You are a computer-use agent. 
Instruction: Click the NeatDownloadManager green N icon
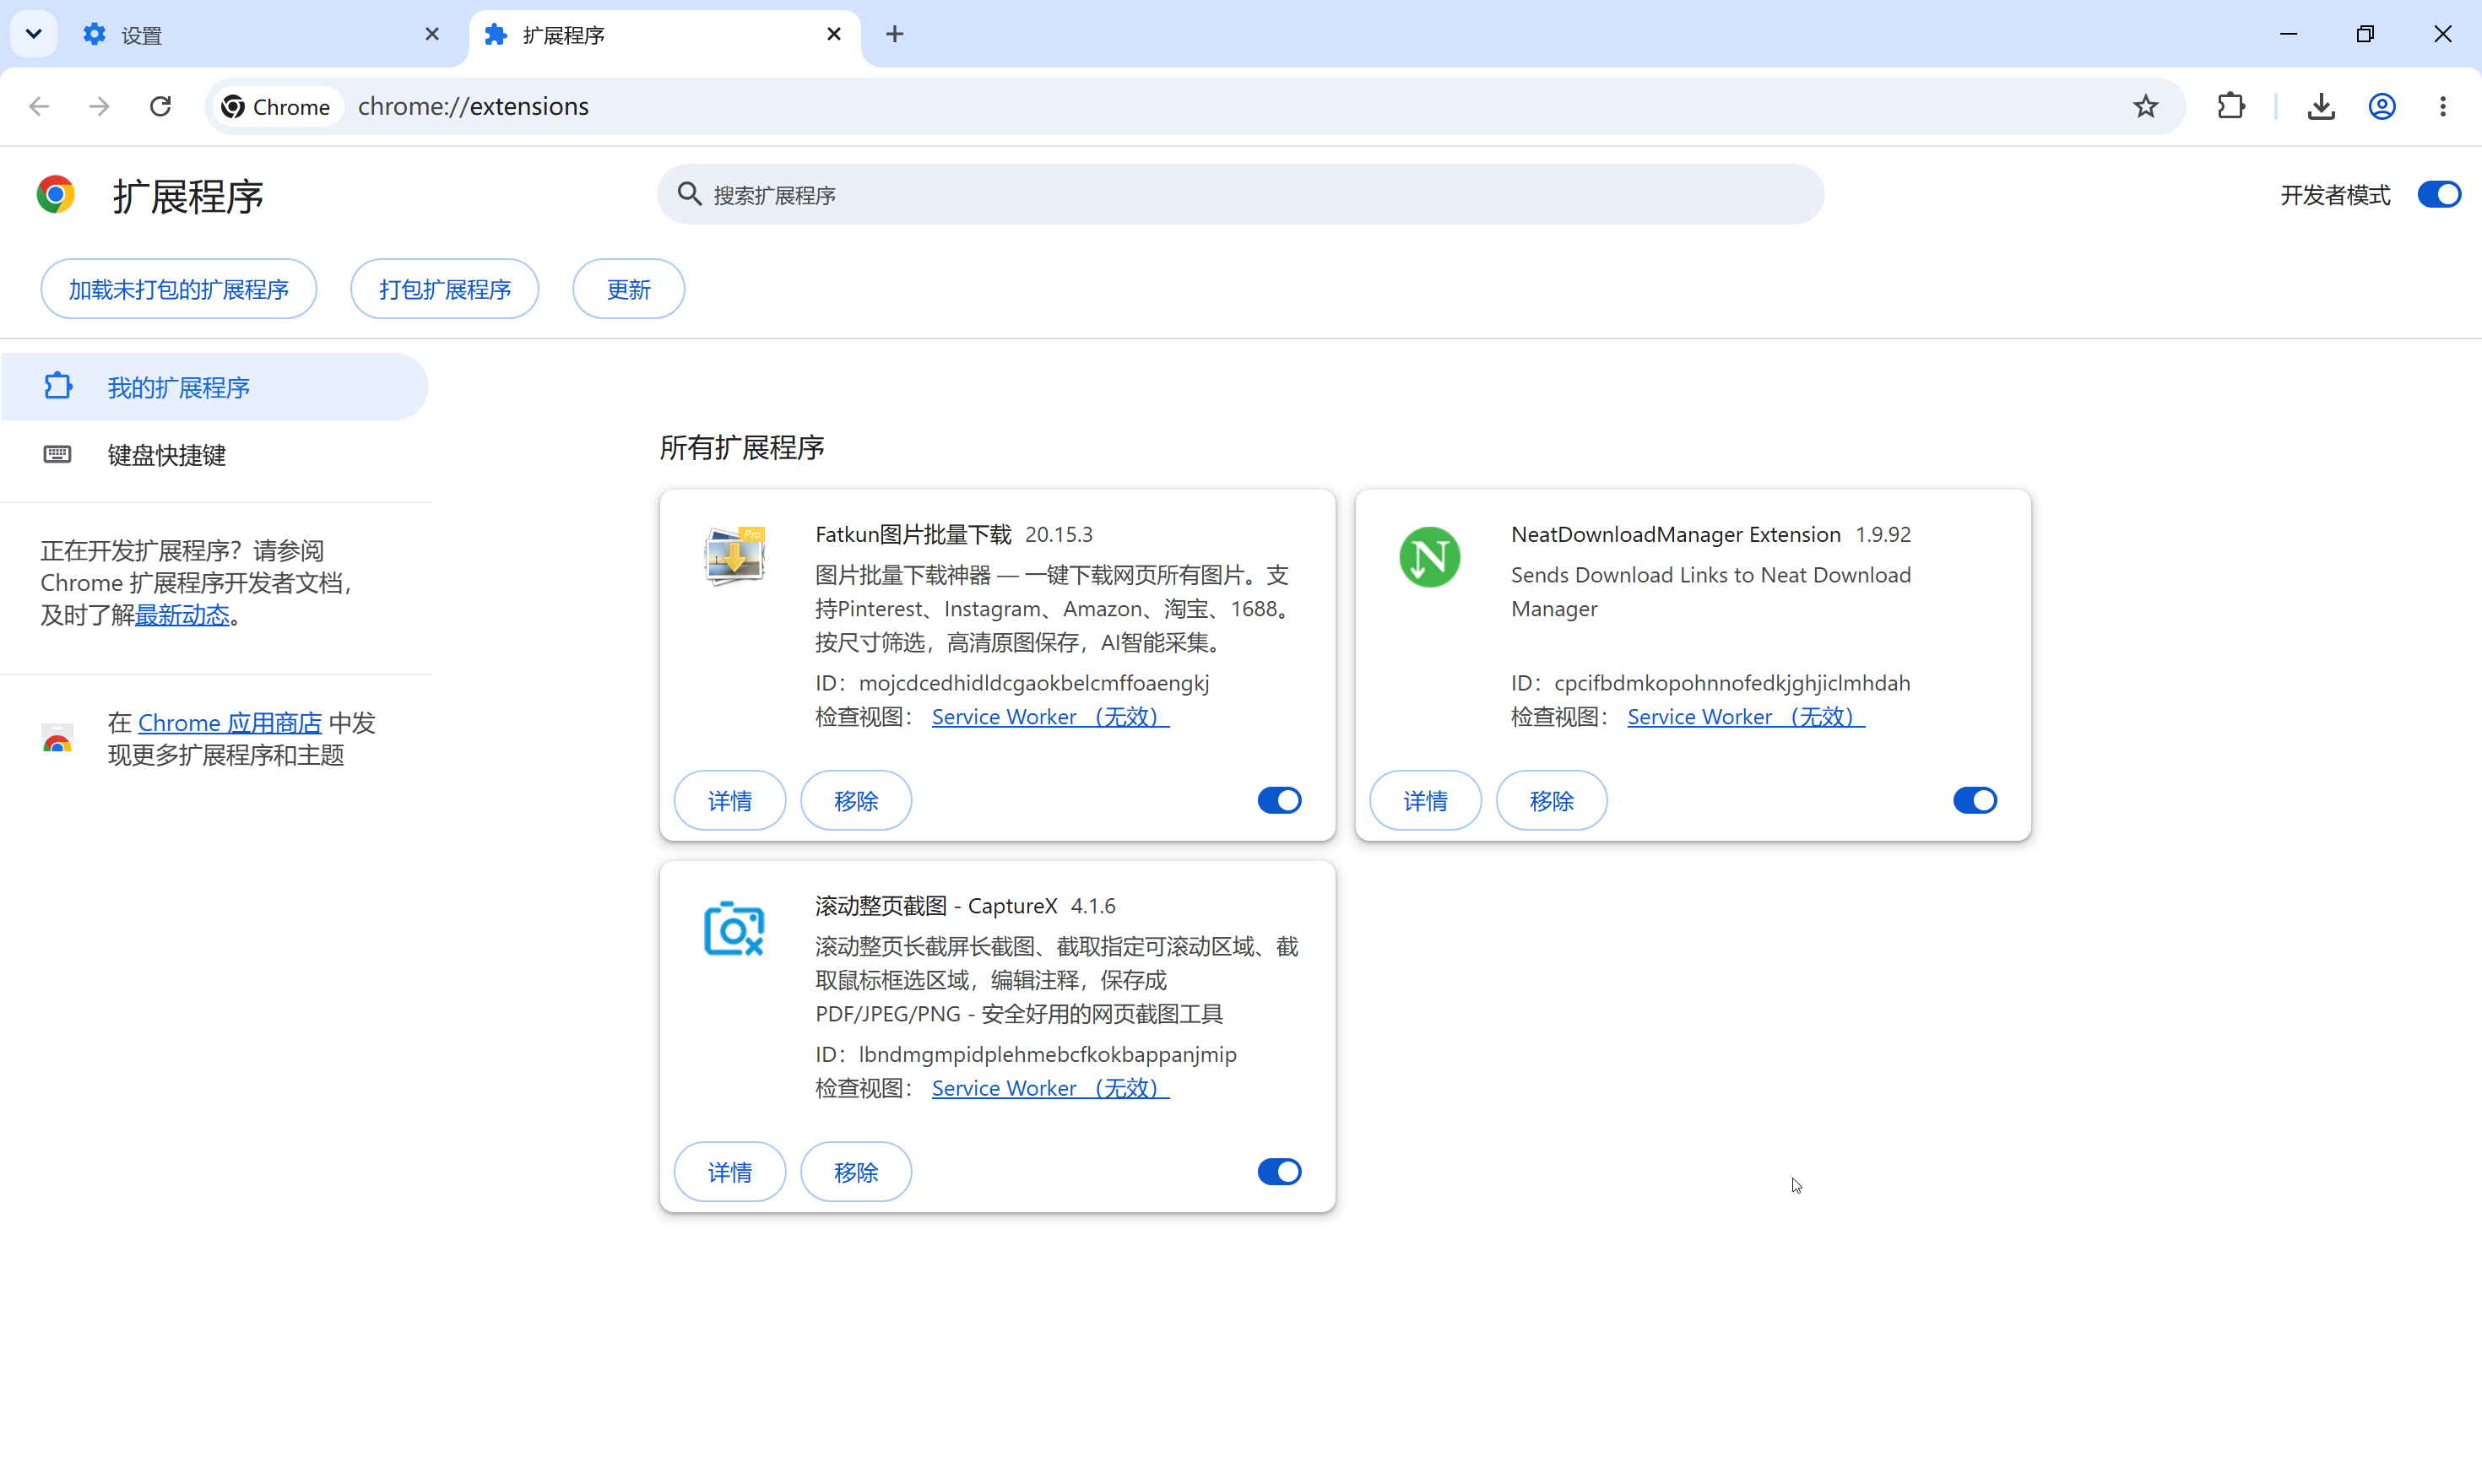pyautogui.click(x=1429, y=557)
